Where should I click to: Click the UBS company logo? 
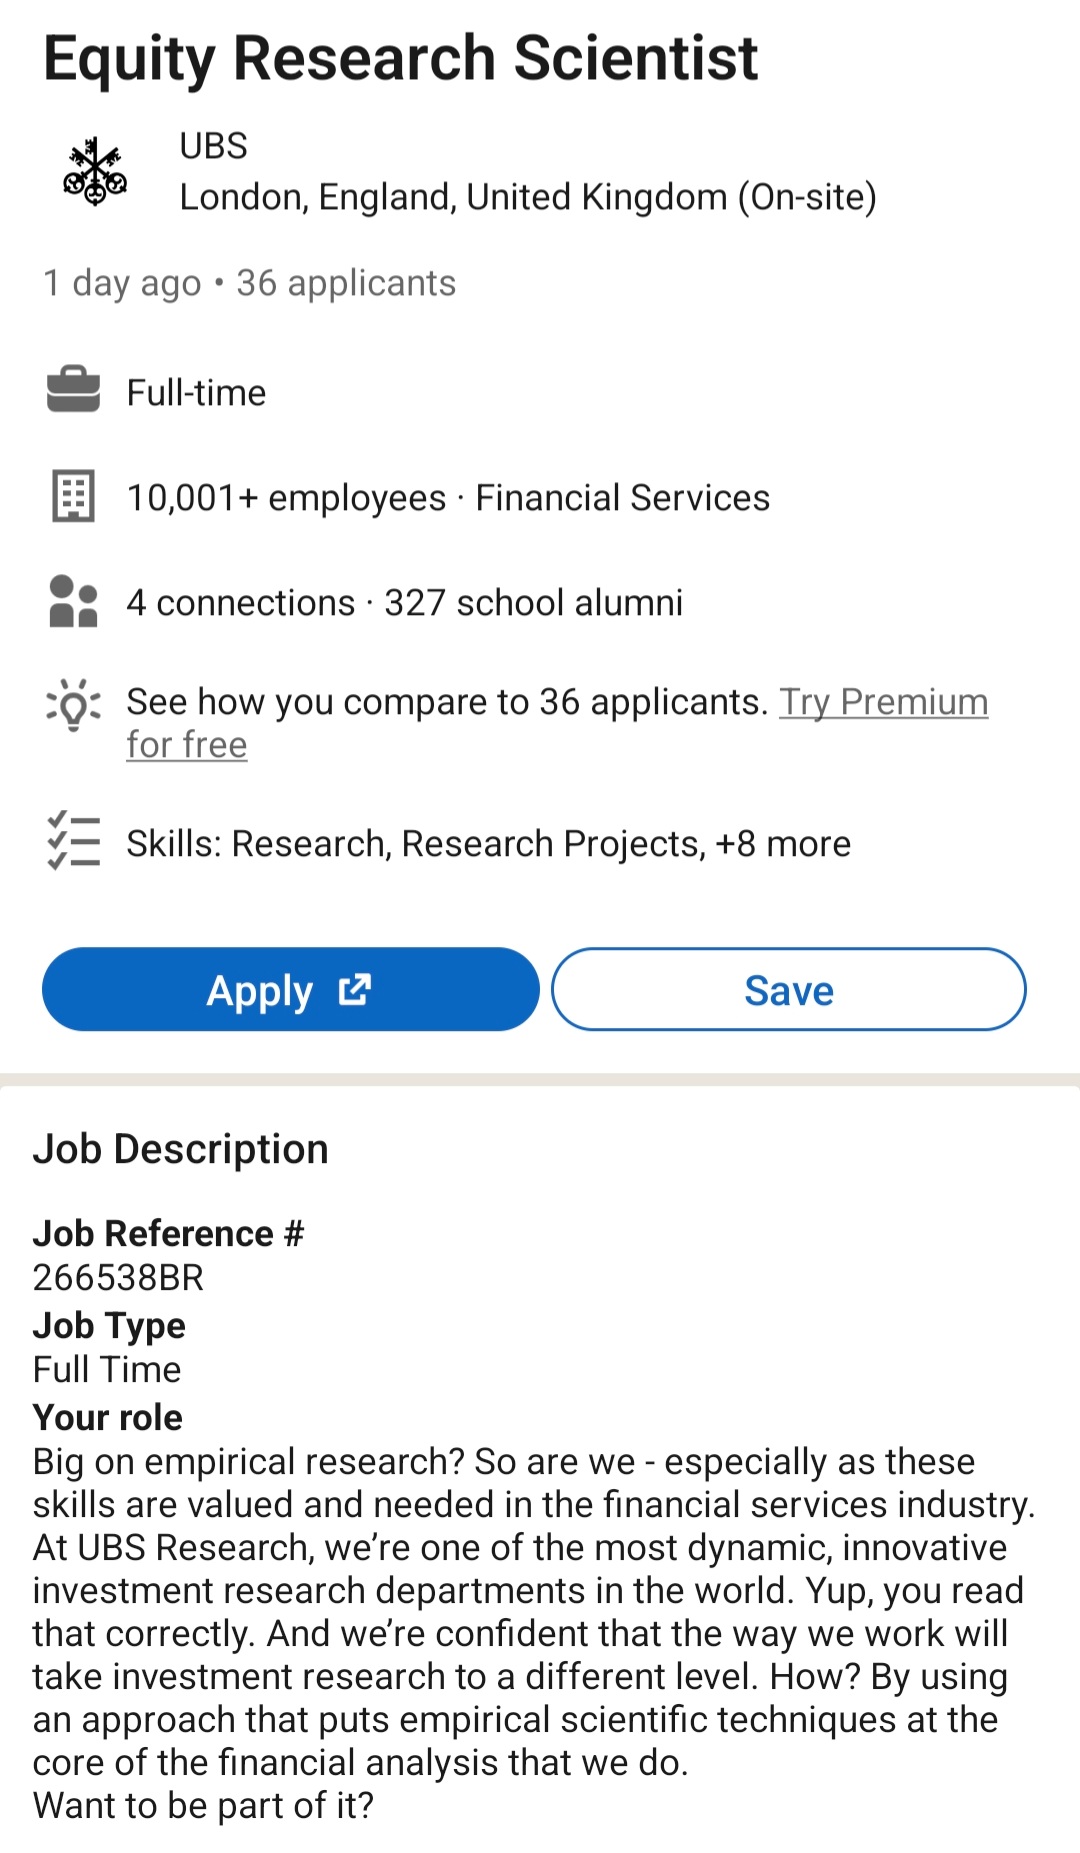tap(95, 172)
